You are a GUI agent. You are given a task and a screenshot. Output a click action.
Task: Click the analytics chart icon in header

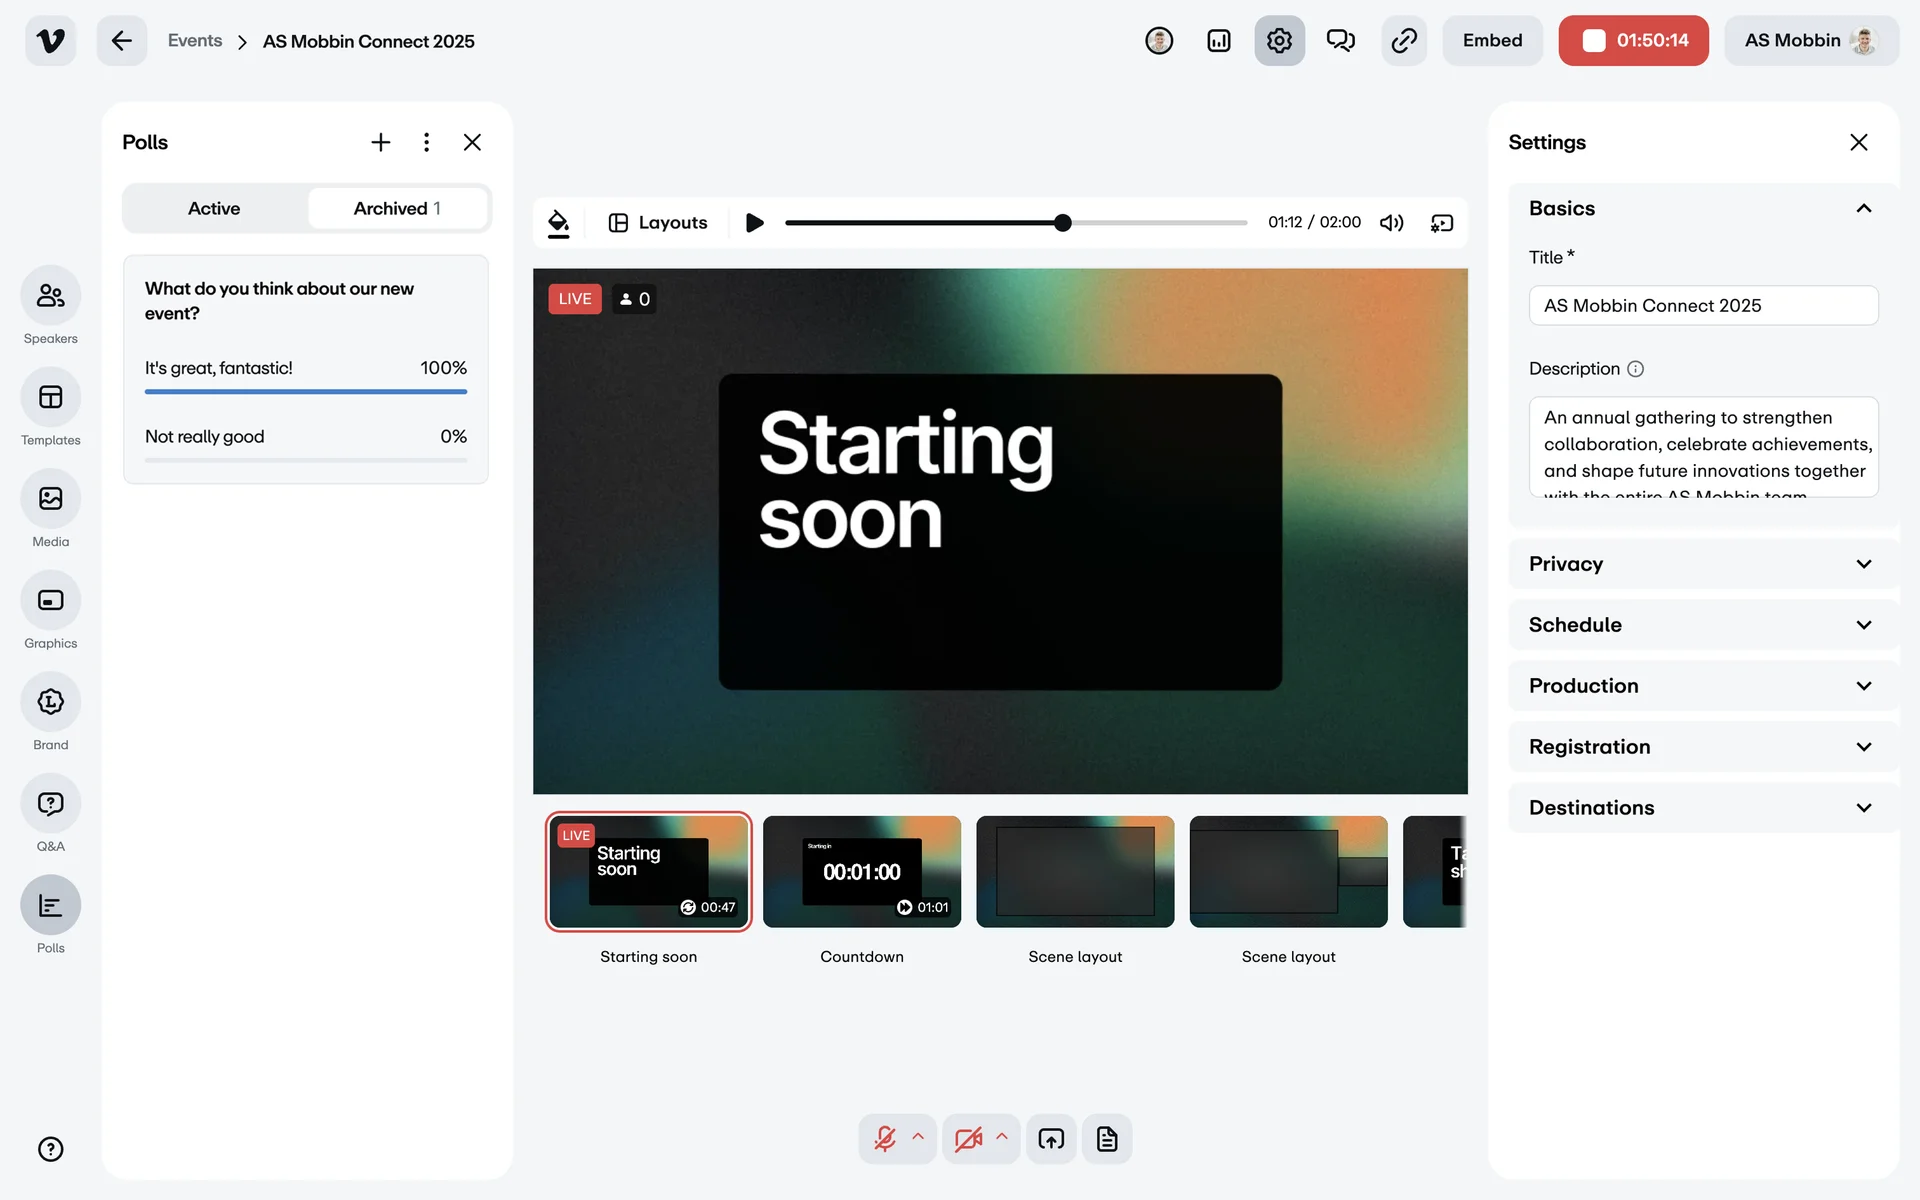tap(1218, 41)
